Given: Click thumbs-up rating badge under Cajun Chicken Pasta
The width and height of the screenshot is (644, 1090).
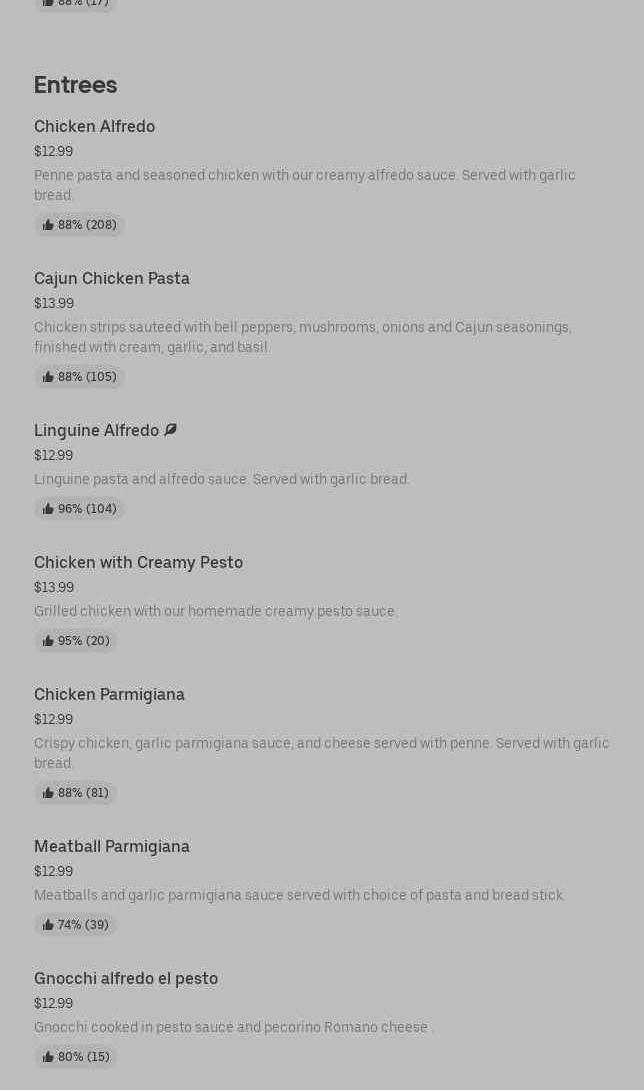Looking at the screenshot, I should pos(79,377).
